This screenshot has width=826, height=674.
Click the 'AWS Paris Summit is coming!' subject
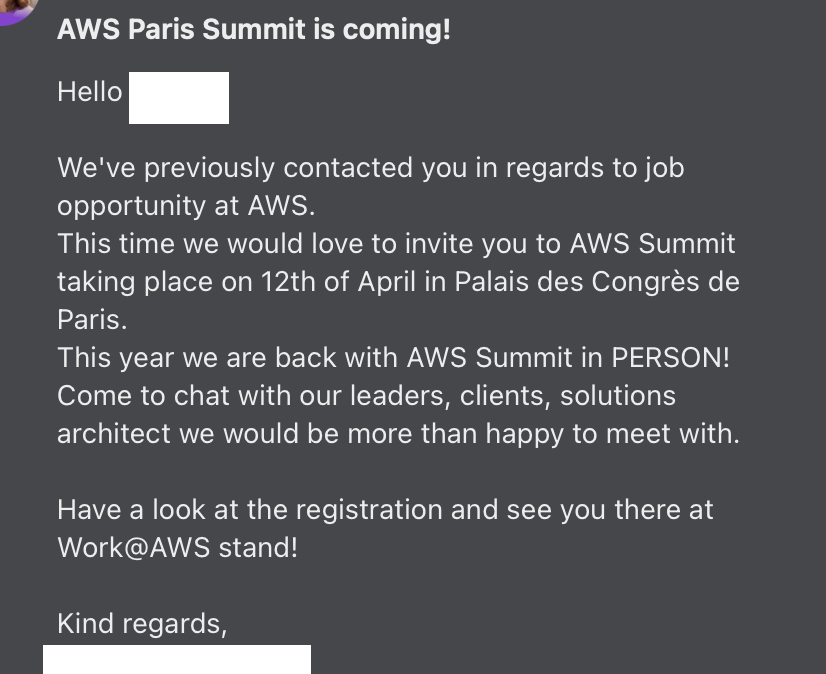pos(254,29)
